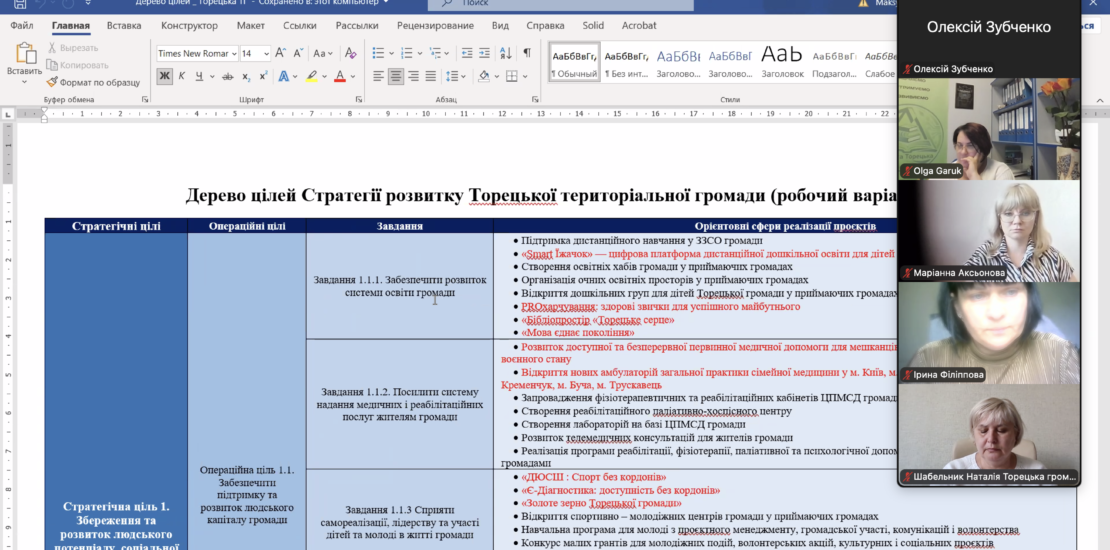This screenshot has width=1110, height=550.
Task: Click Формат по образцу format painter
Action: pos(93,82)
